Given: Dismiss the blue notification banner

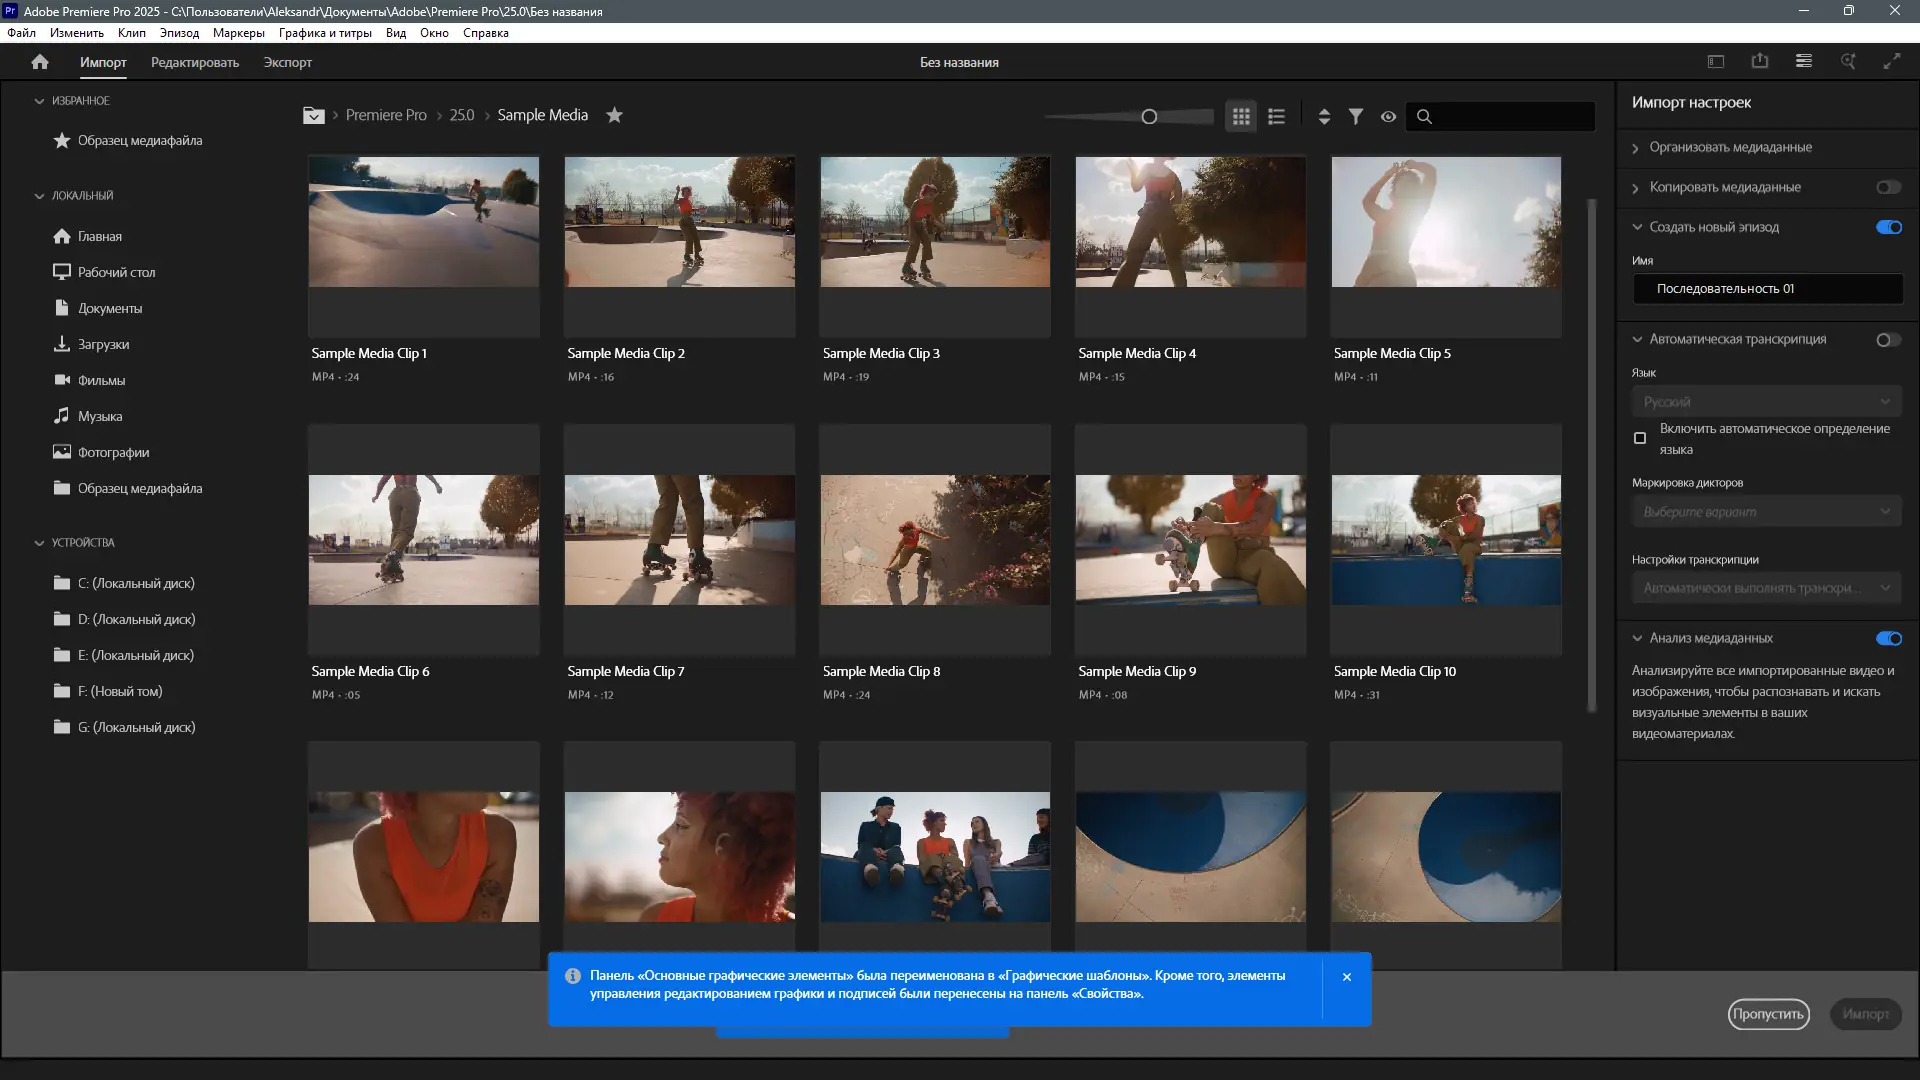Looking at the screenshot, I should (1347, 977).
